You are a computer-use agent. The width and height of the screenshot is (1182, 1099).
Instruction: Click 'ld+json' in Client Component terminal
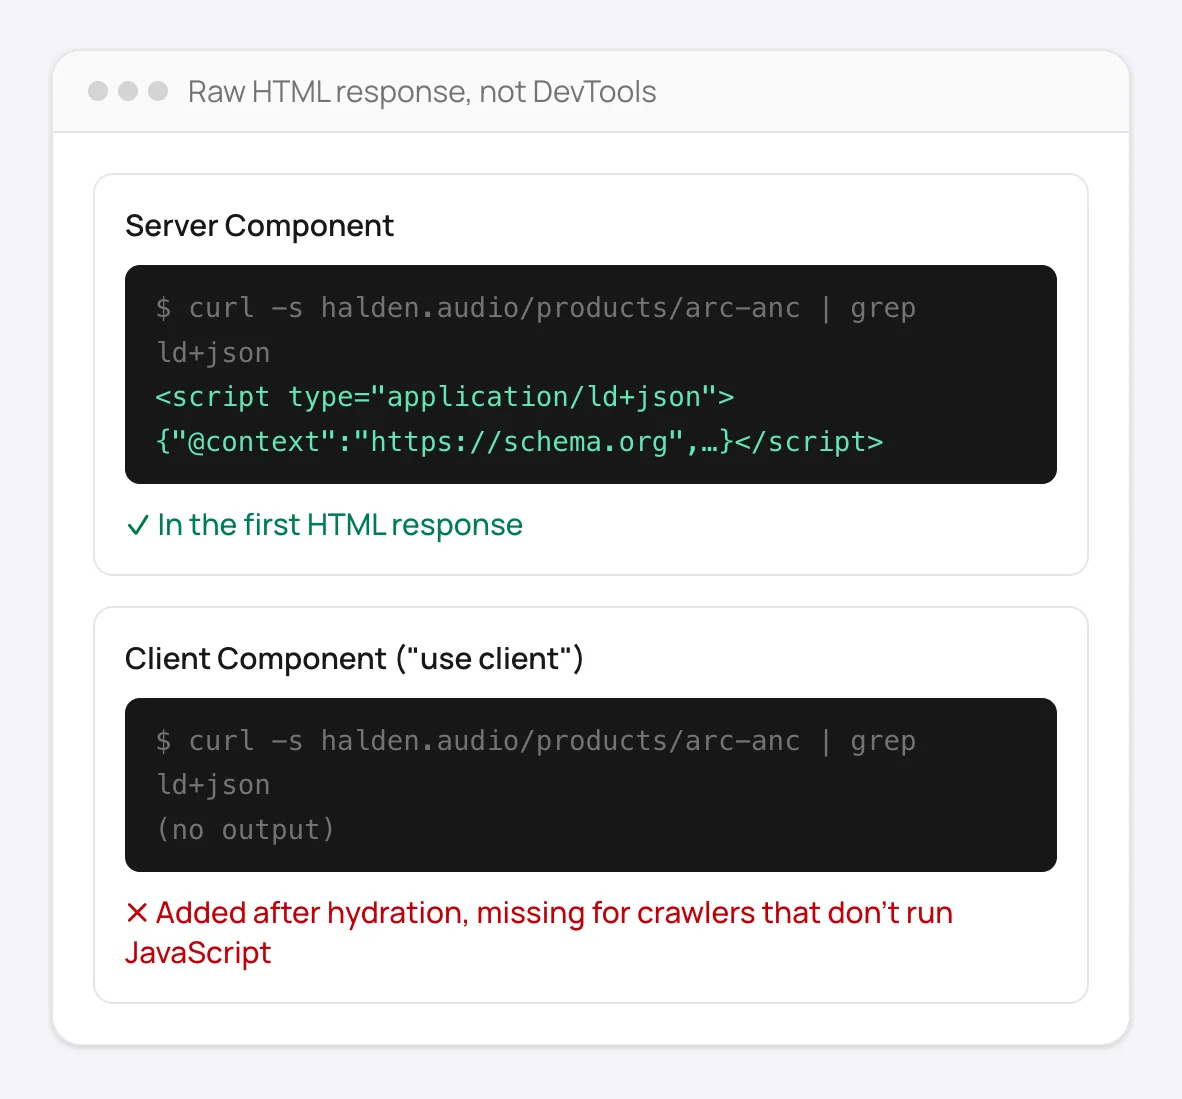pos(213,785)
